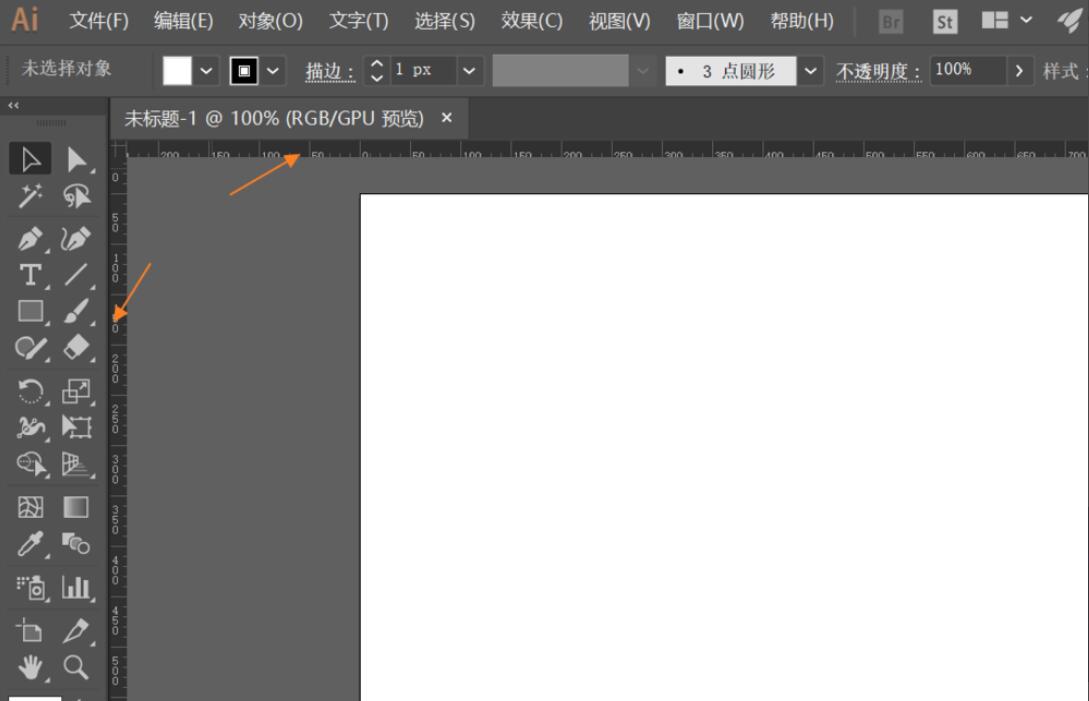Image resolution: width=1089 pixels, height=701 pixels.
Task: Click the arrange documents layout icon
Action: pyautogui.click(x=995, y=20)
